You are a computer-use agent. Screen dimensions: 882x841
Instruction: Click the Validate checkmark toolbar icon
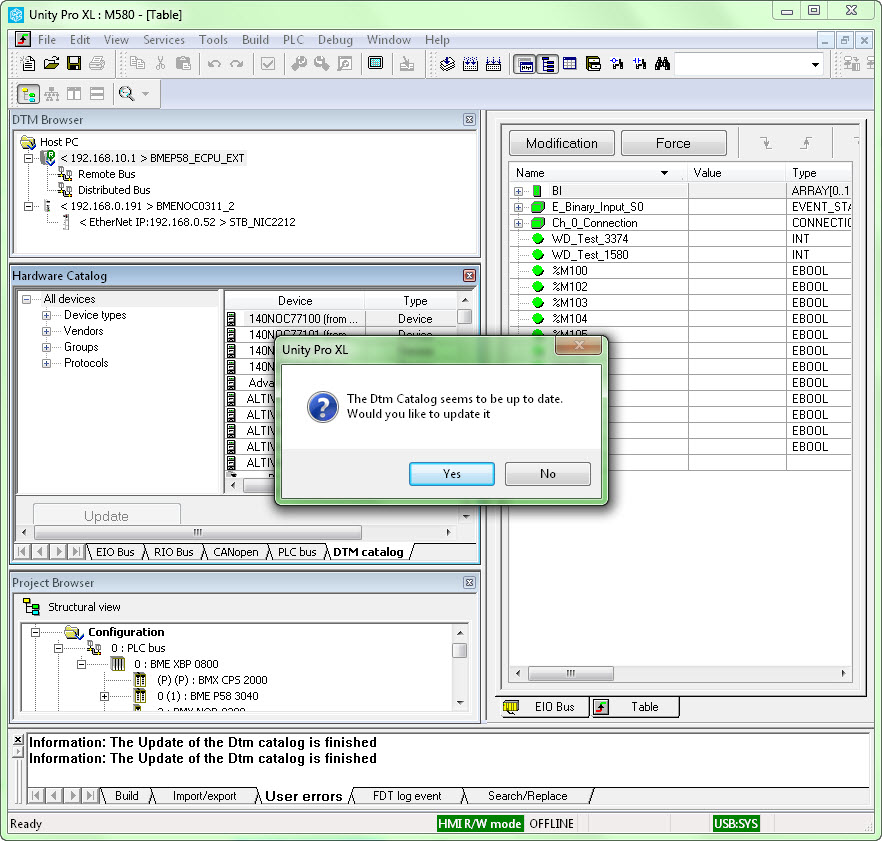click(x=268, y=64)
